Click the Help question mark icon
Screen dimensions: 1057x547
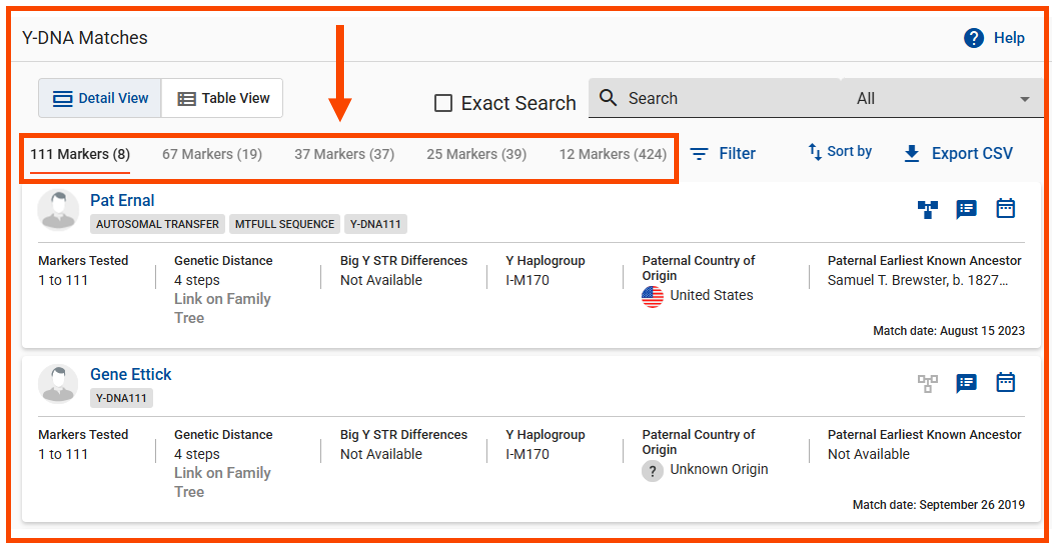tap(974, 38)
